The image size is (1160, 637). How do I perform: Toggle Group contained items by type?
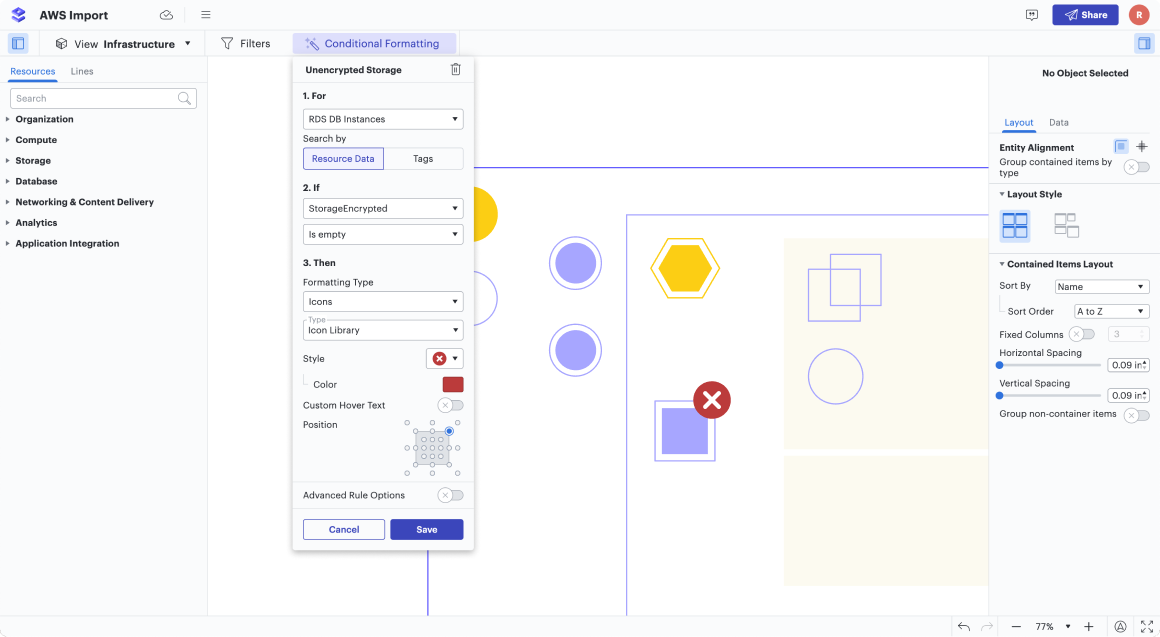[1137, 167]
